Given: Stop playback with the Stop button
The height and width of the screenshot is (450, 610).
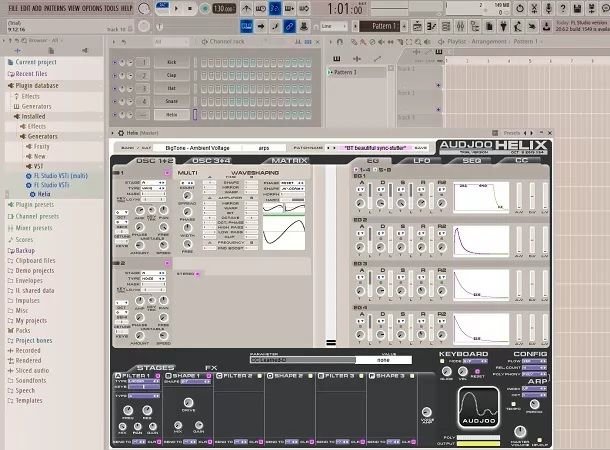Looking at the screenshot, I should pos(190,9).
